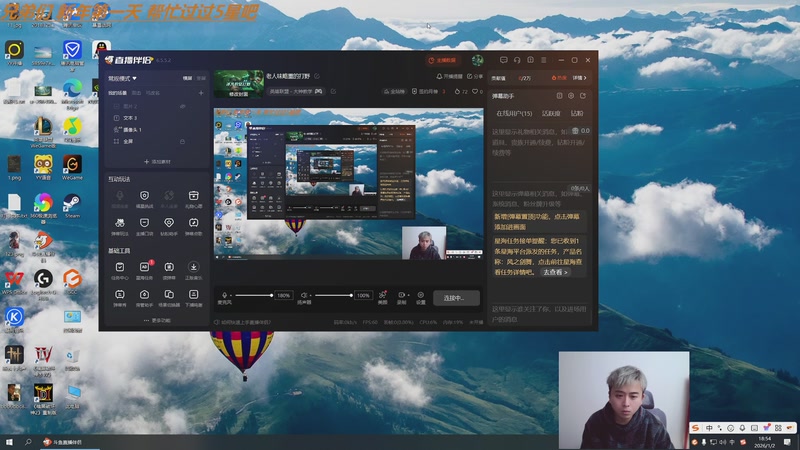Switch to 竖屏 portrait mode

coord(201,79)
